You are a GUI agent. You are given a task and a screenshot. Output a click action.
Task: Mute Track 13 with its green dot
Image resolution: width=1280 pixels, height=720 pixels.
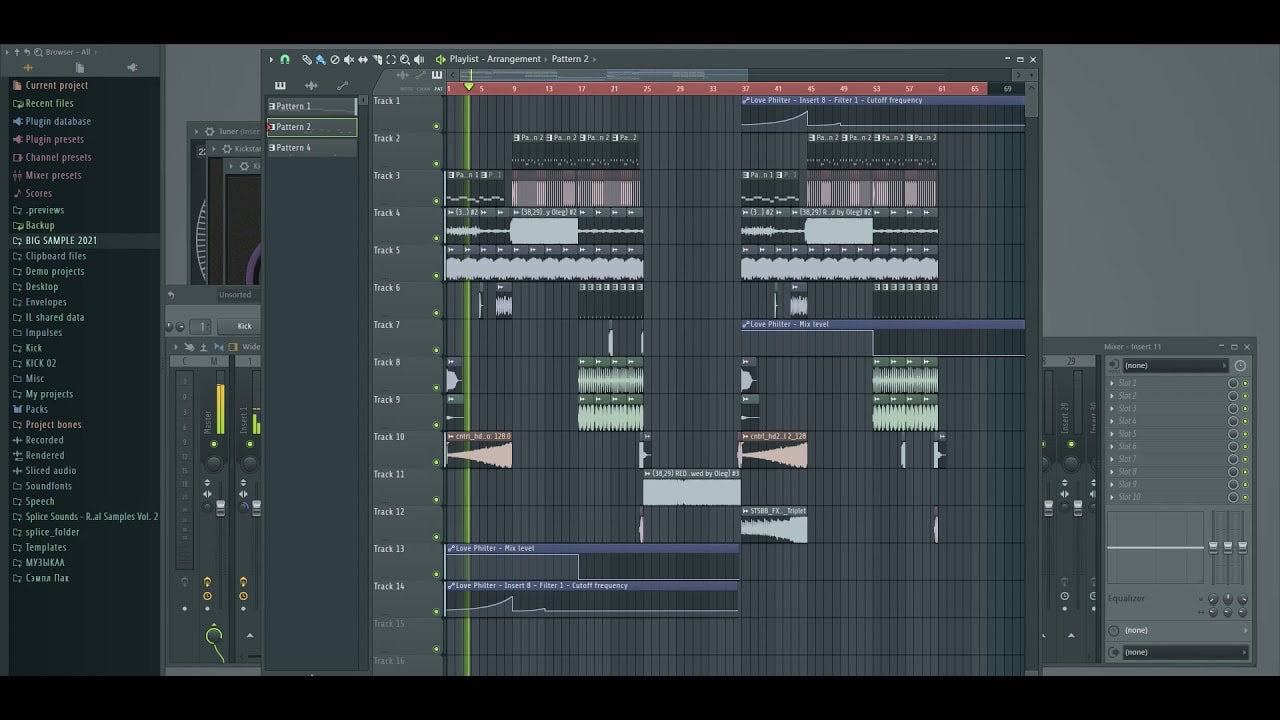tap(436, 574)
